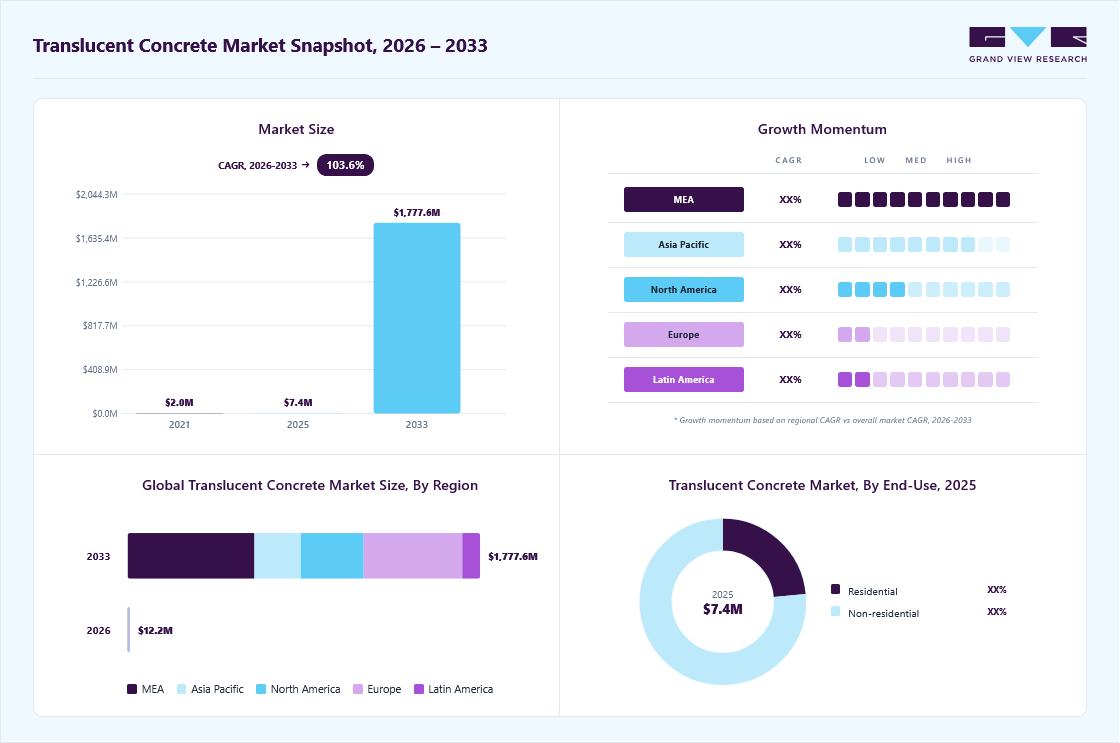Image resolution: width=1120 pixels, height=743 pixels.
Task: Click the Europe legend swatch
Action: pyautogui.click(x=358, y=689)
